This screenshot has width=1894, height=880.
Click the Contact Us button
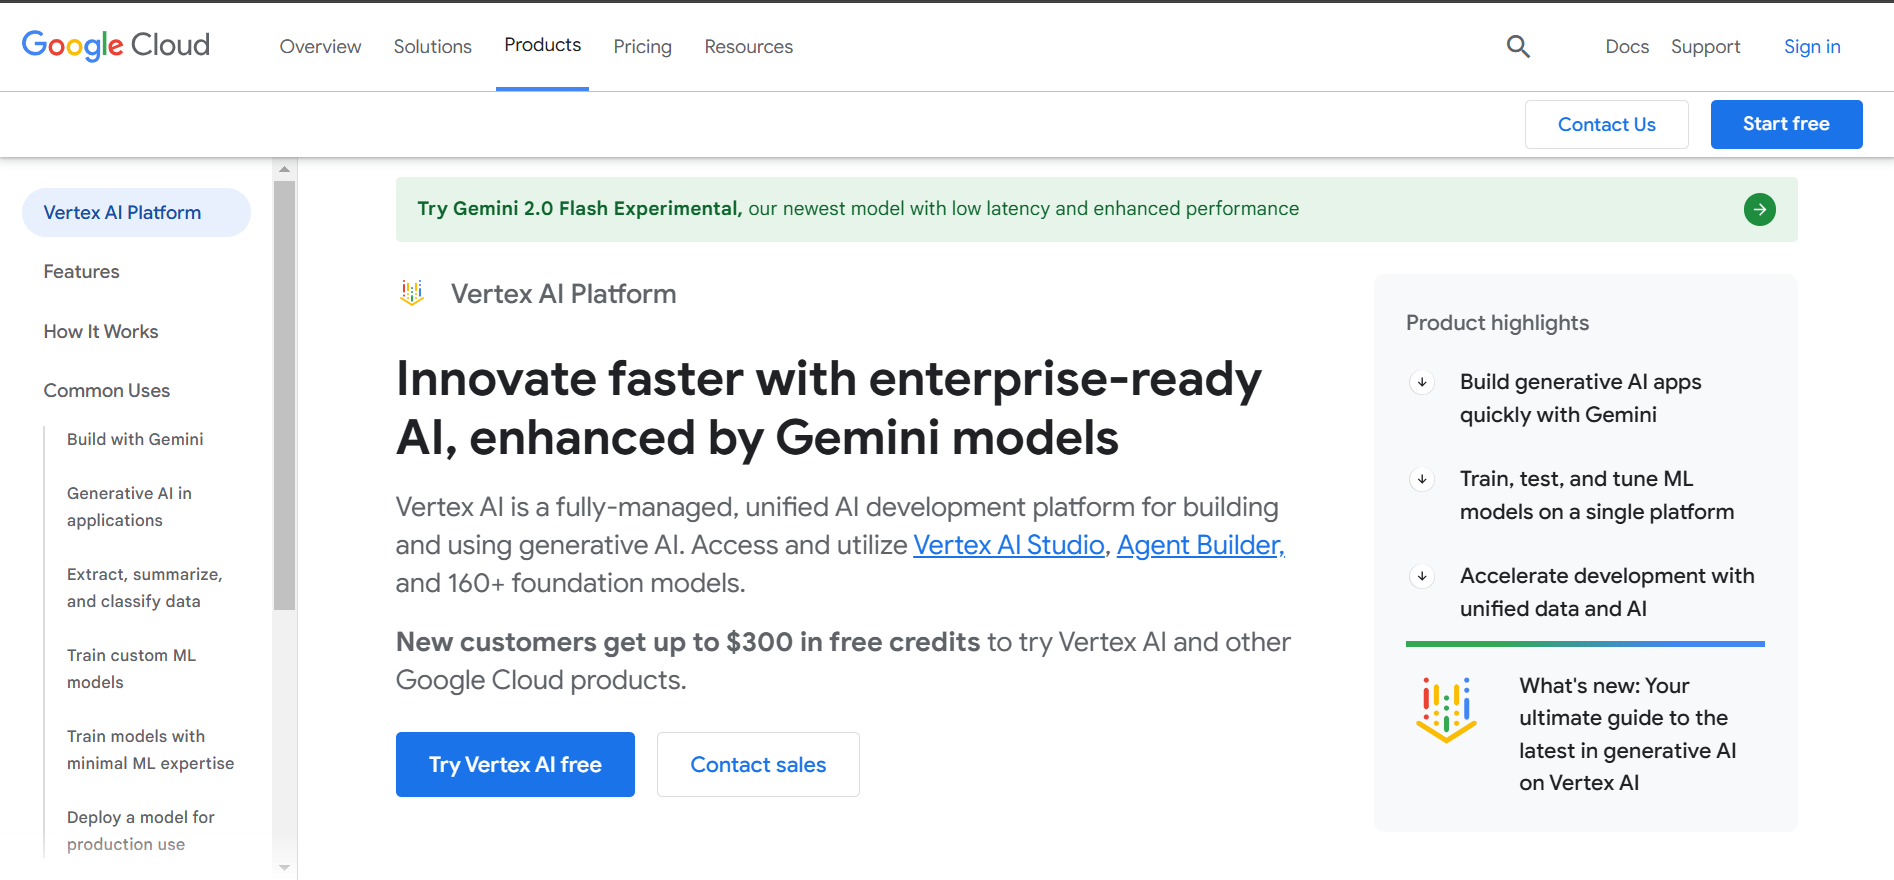(1606, 124)
